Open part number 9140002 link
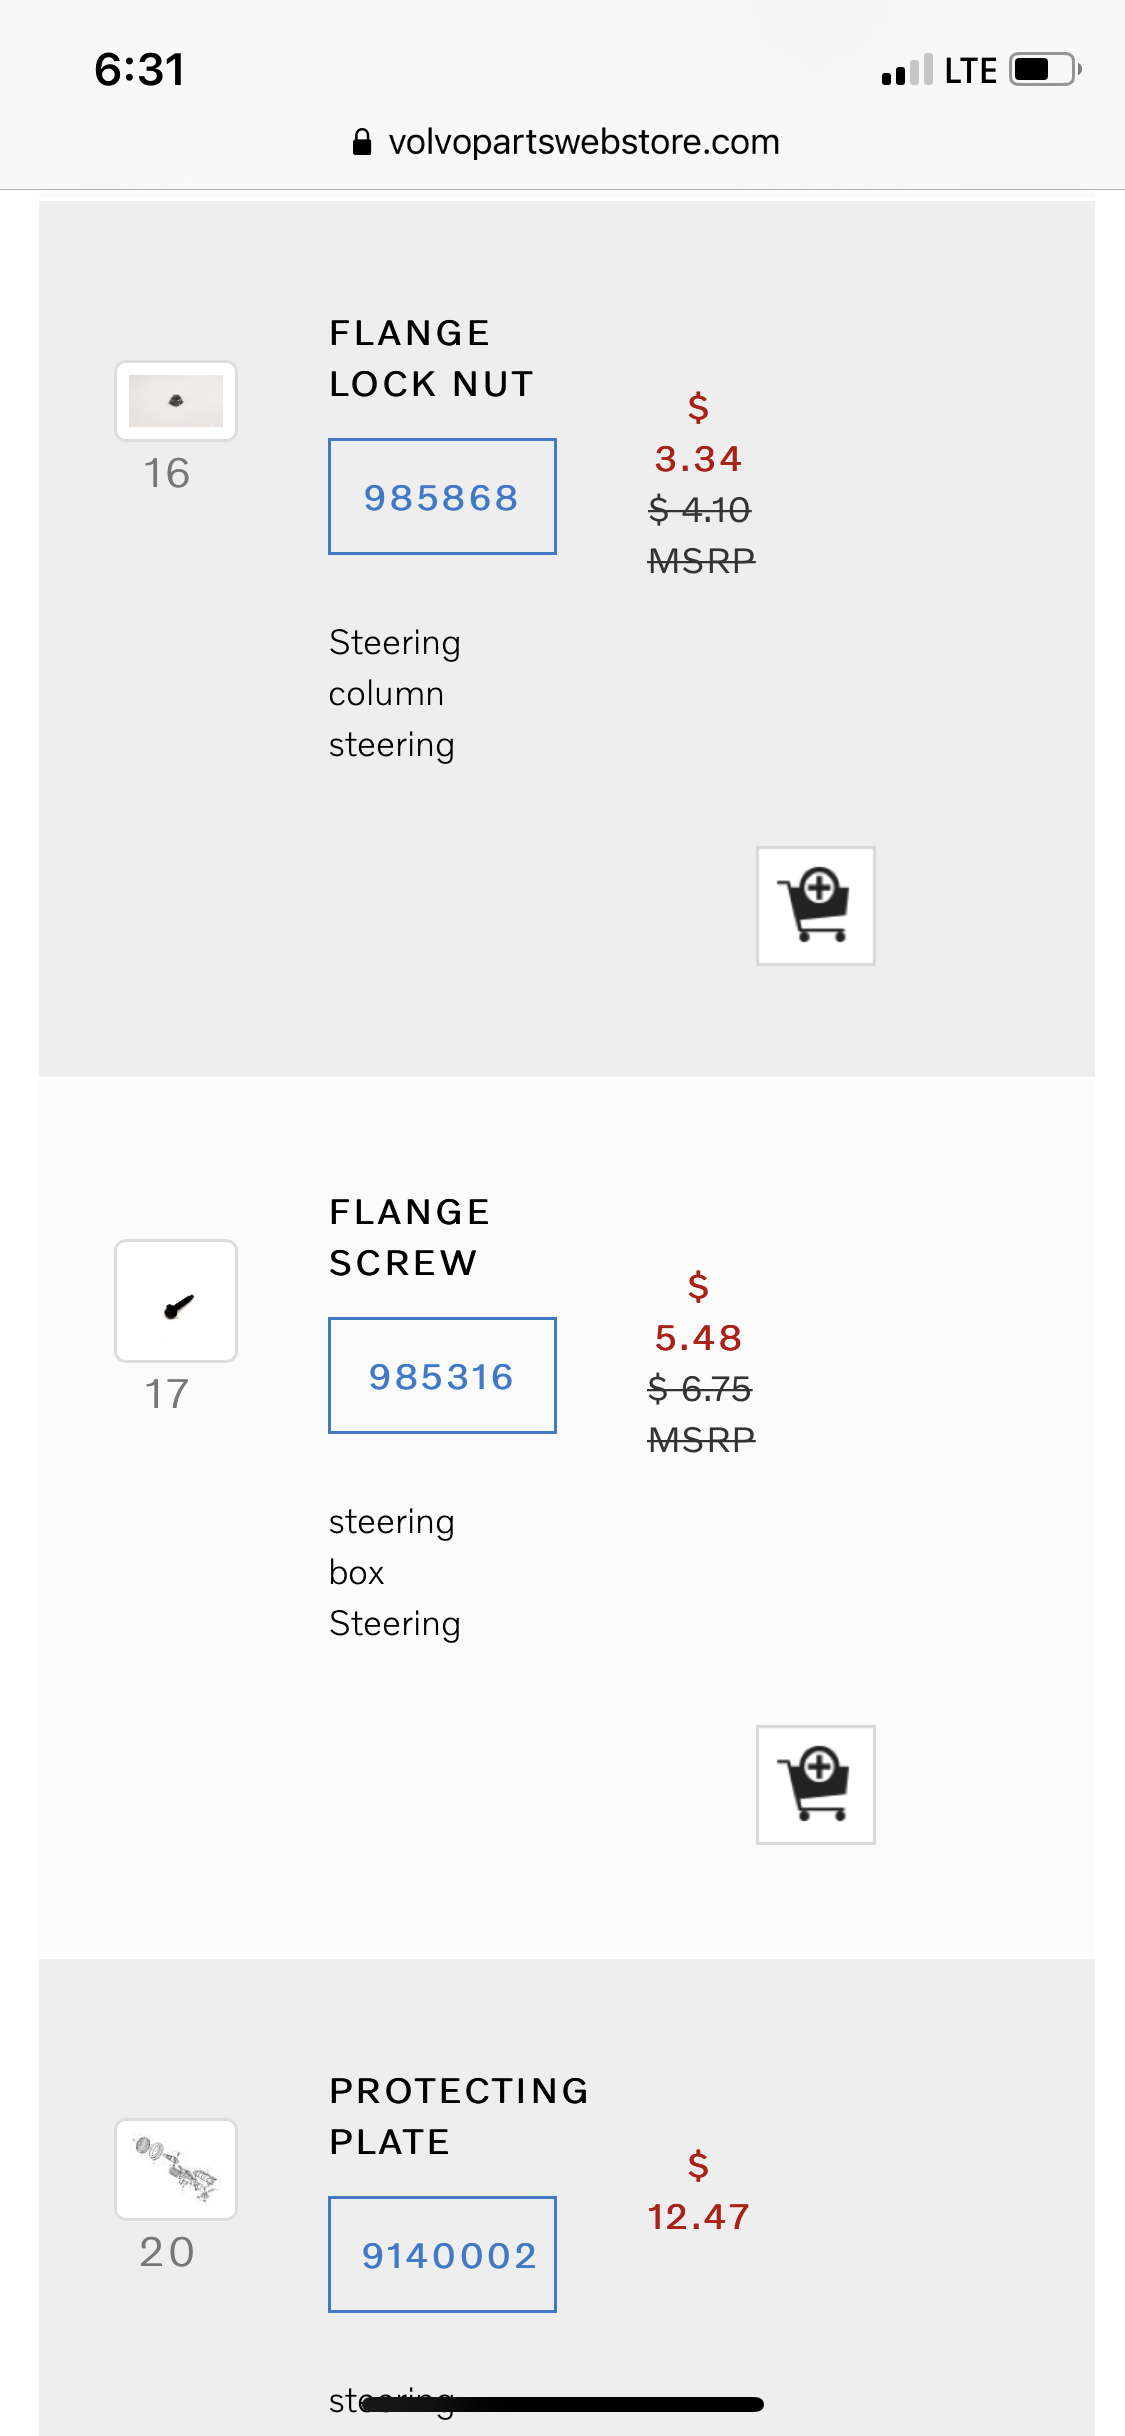Image resolution: width=1125 pixels, height=2436 pixels. coord(442,2255)
